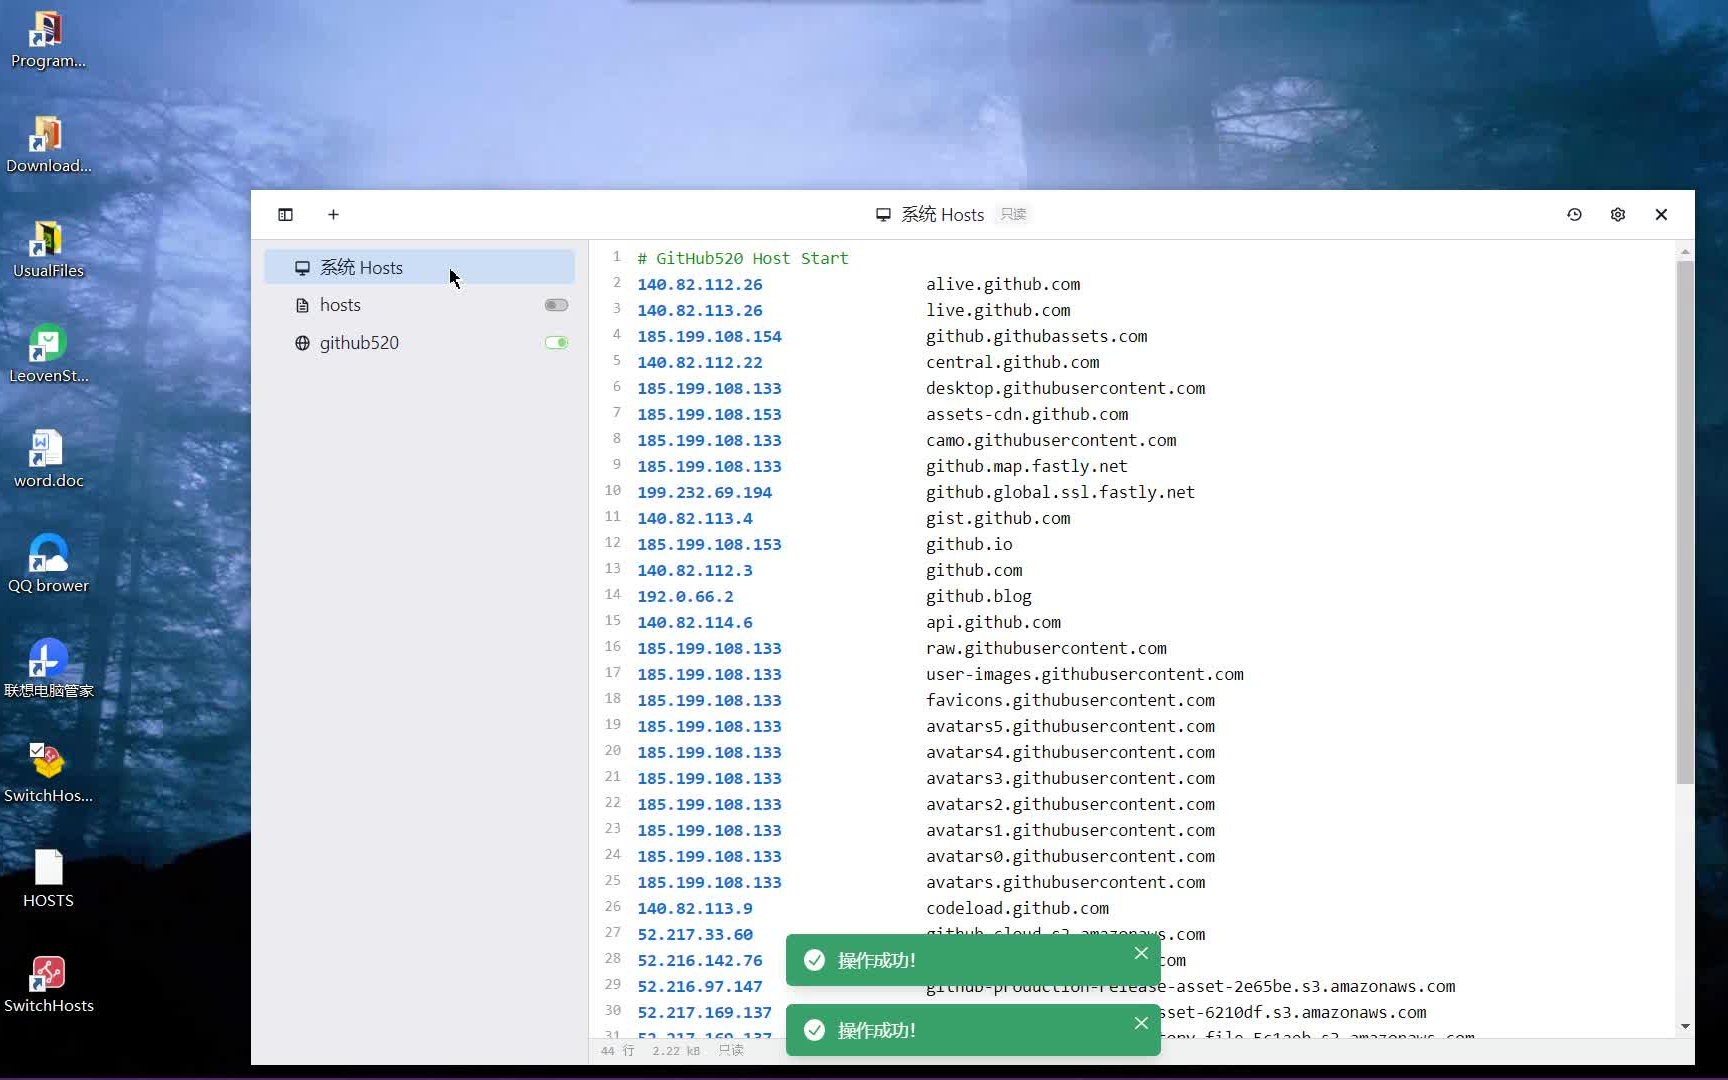Close the SwitchHosts window
1728x1080 pixels.
point(1661,214)
